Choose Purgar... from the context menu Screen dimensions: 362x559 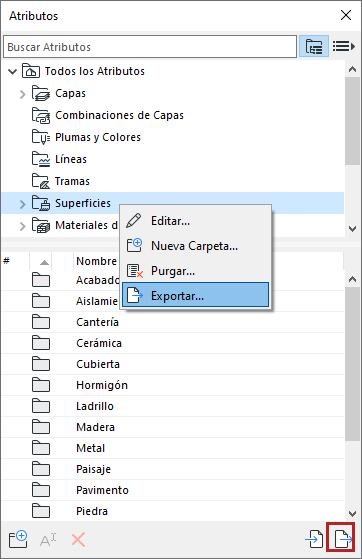click(195, 271)
